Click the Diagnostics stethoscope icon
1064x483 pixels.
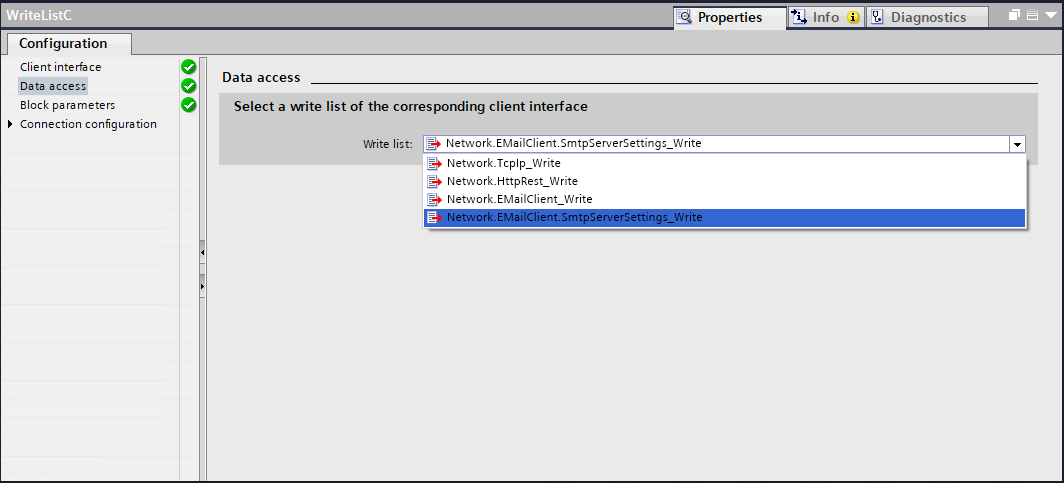(x=877, y=17)
